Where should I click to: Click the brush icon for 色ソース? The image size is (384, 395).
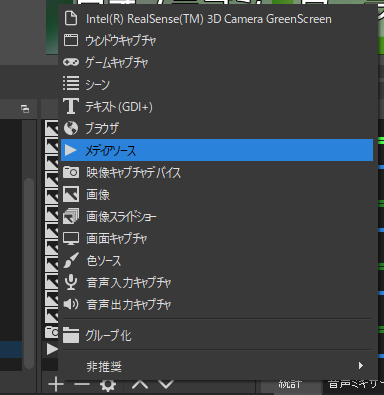(x=71, y=260)
